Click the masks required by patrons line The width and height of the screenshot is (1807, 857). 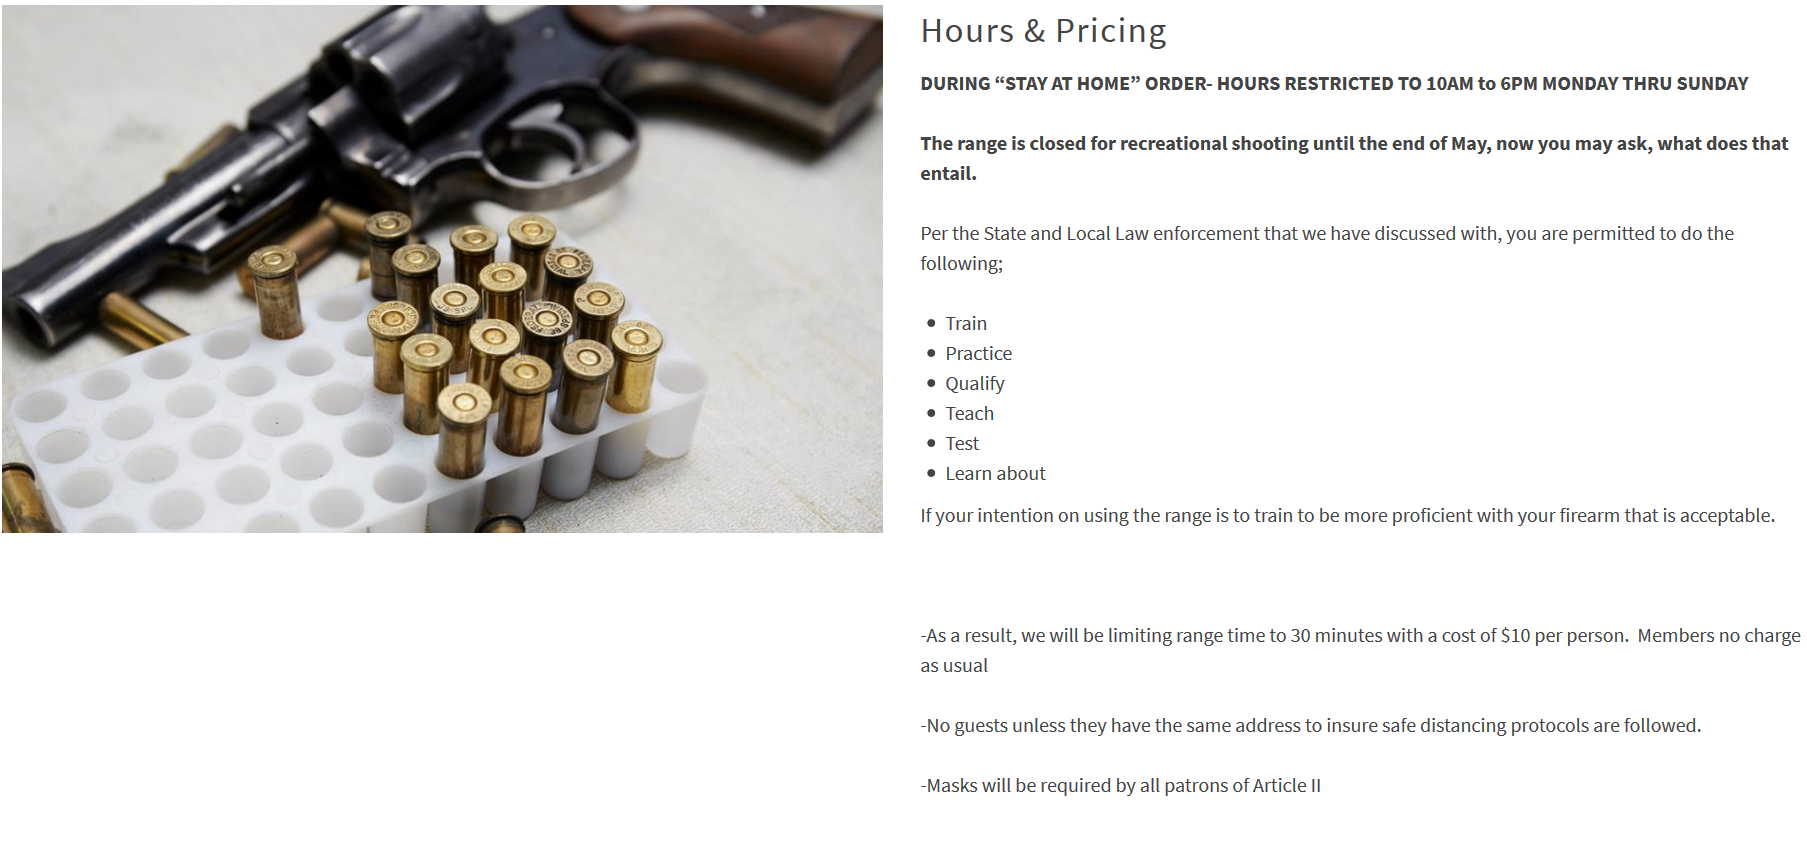point(1120,786)
